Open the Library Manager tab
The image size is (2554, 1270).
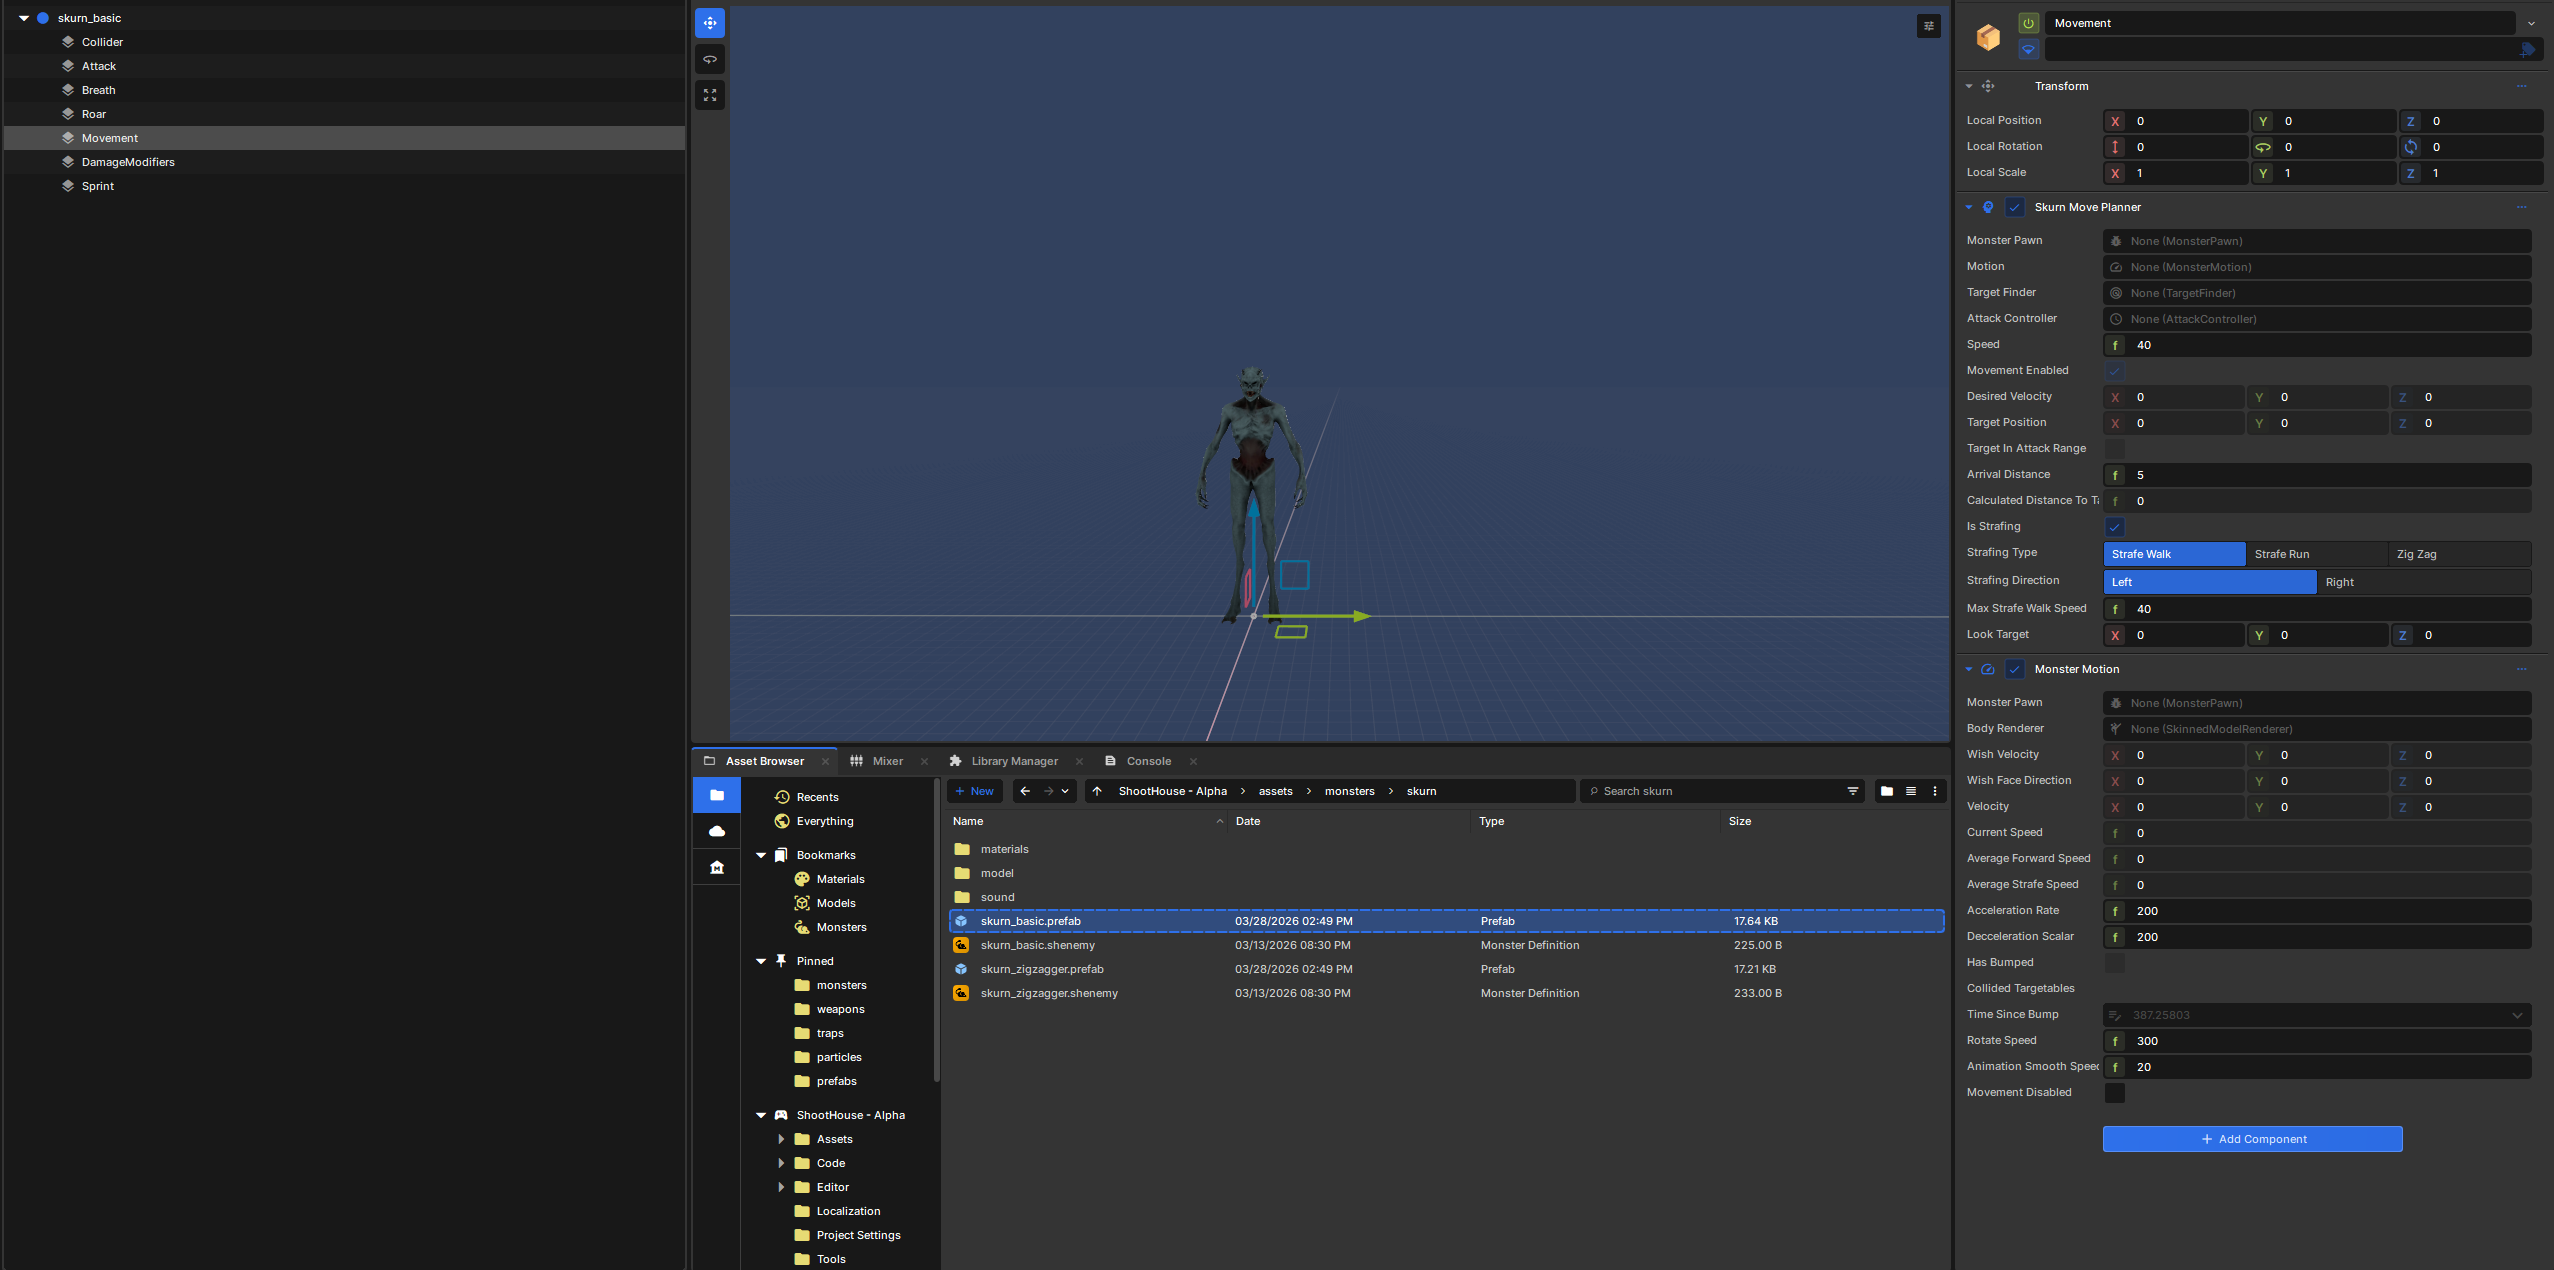(1014, 761)
